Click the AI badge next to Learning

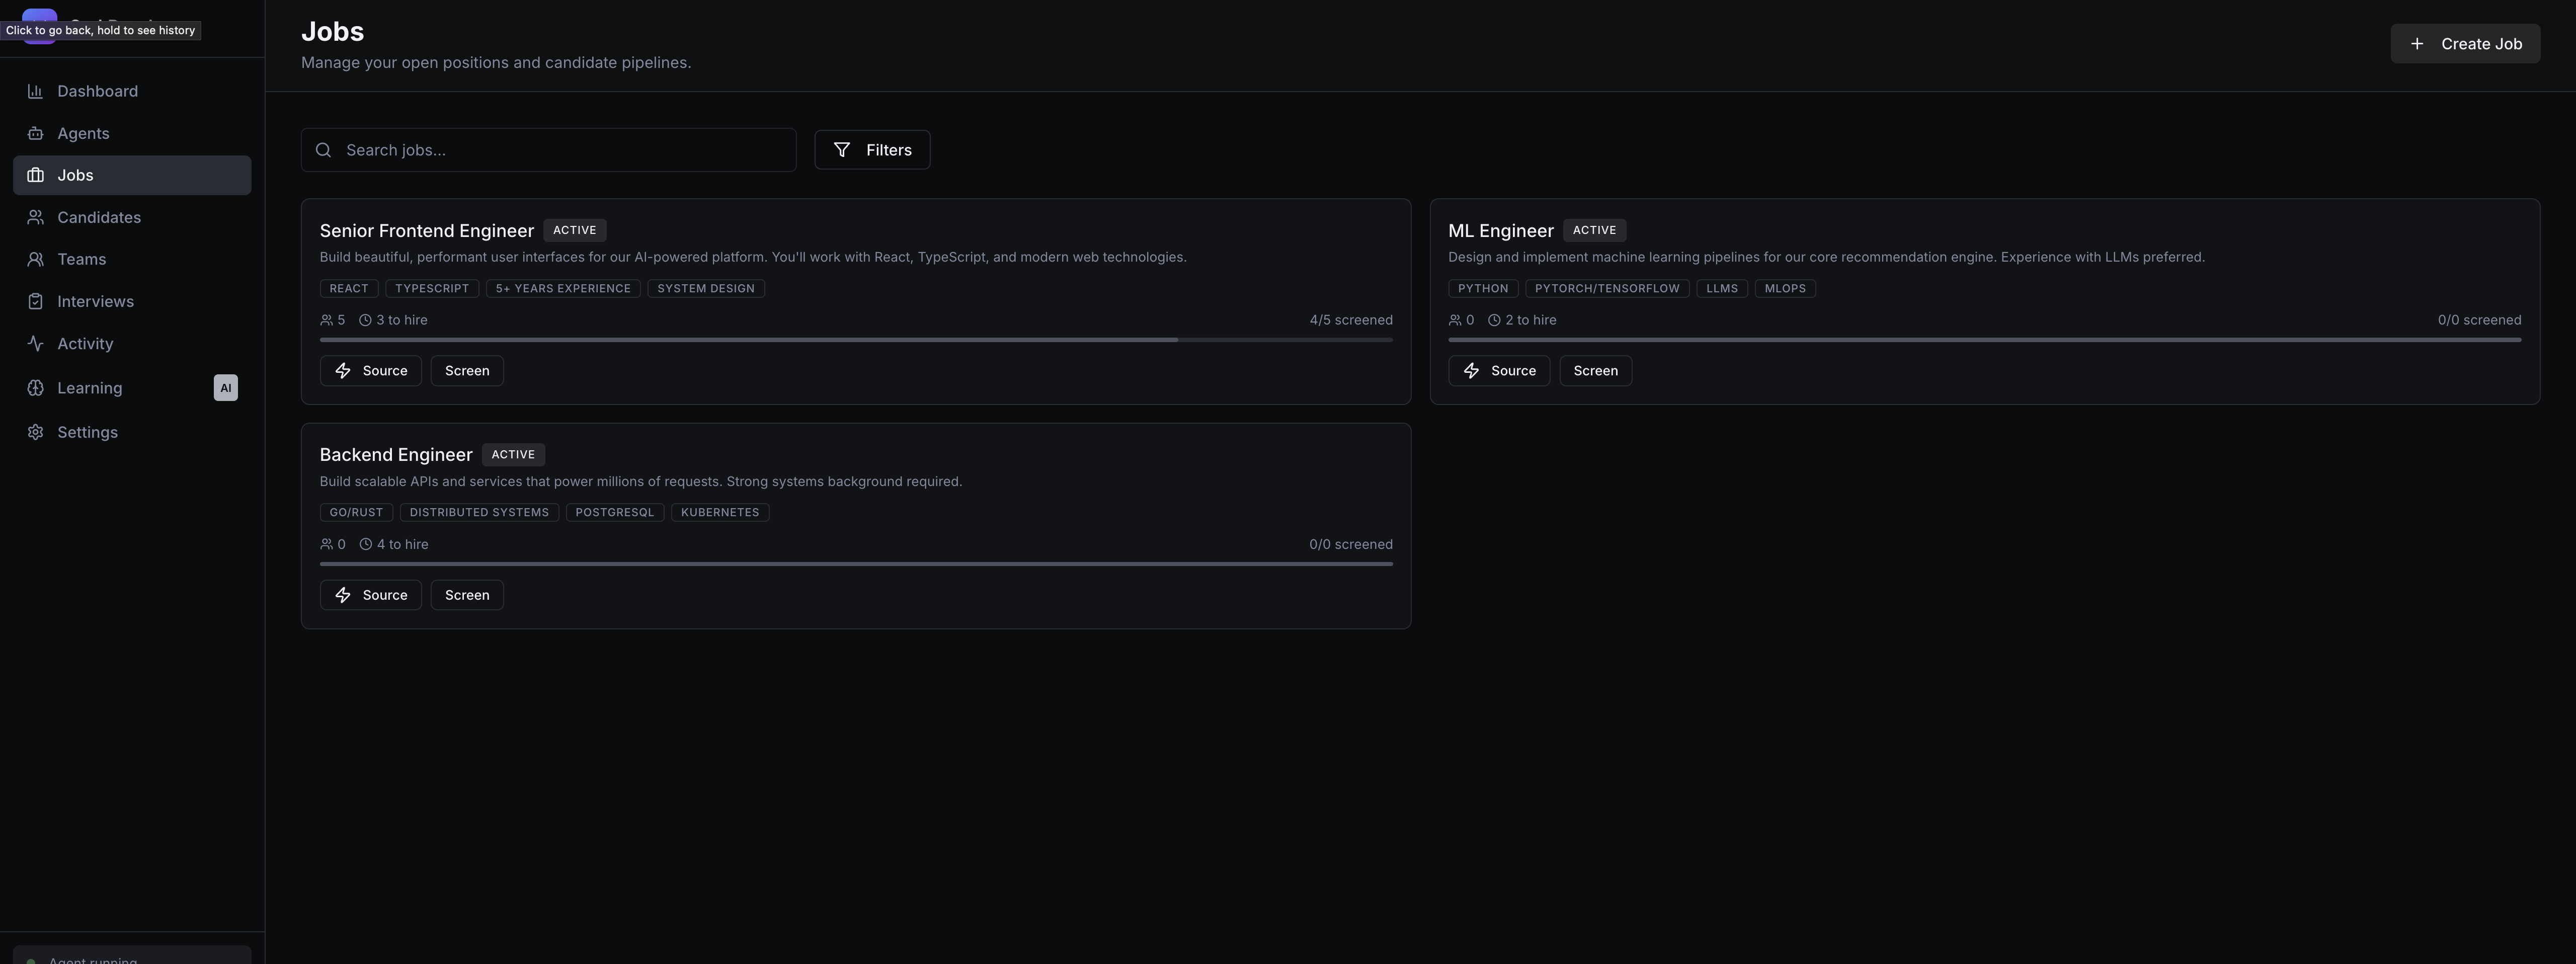tap(226, 388)
